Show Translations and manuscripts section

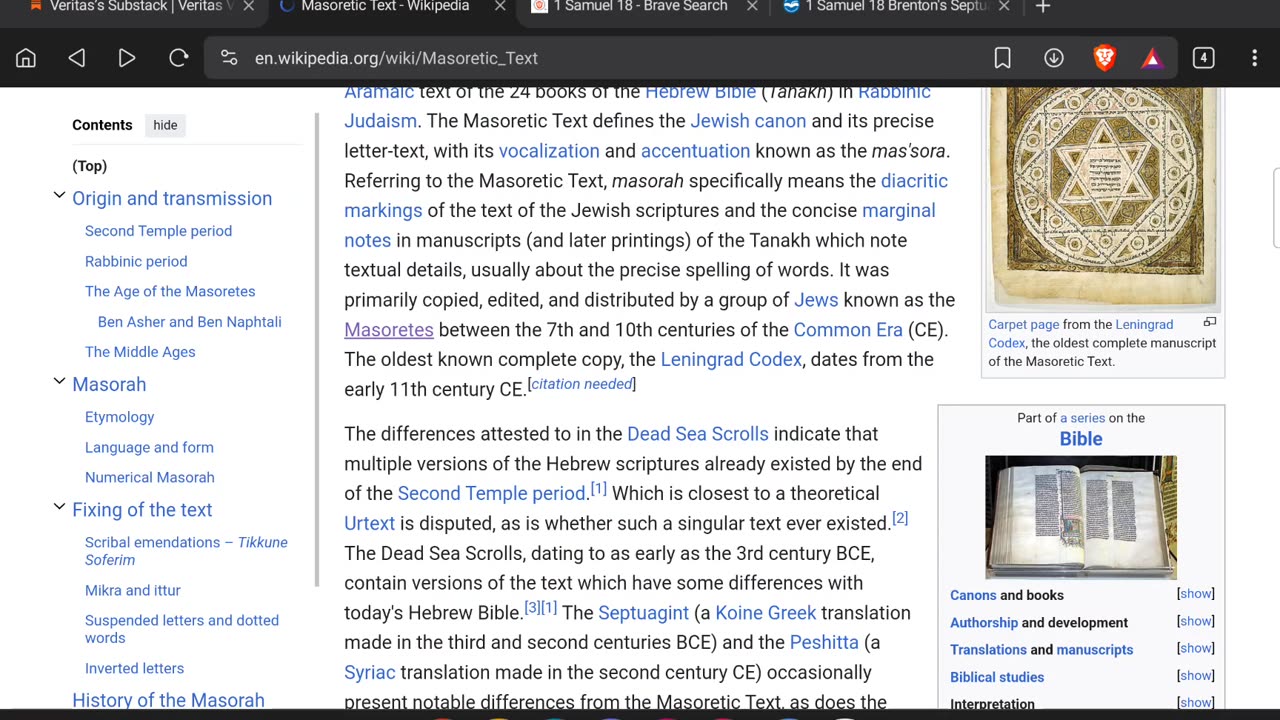[x=1195, y=648]
